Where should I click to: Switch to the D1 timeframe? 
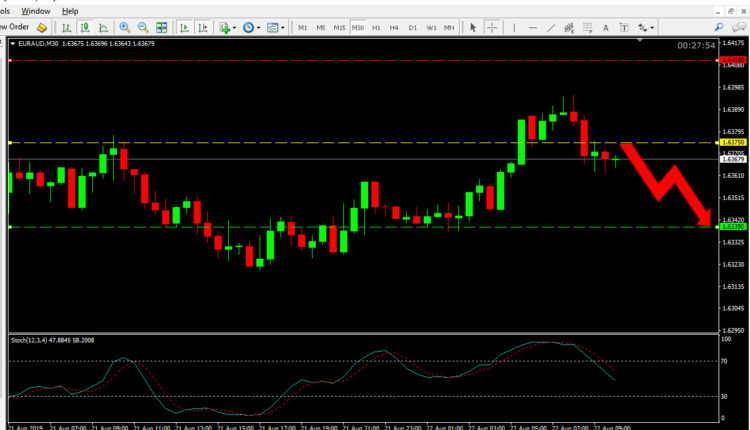point(412,28)
